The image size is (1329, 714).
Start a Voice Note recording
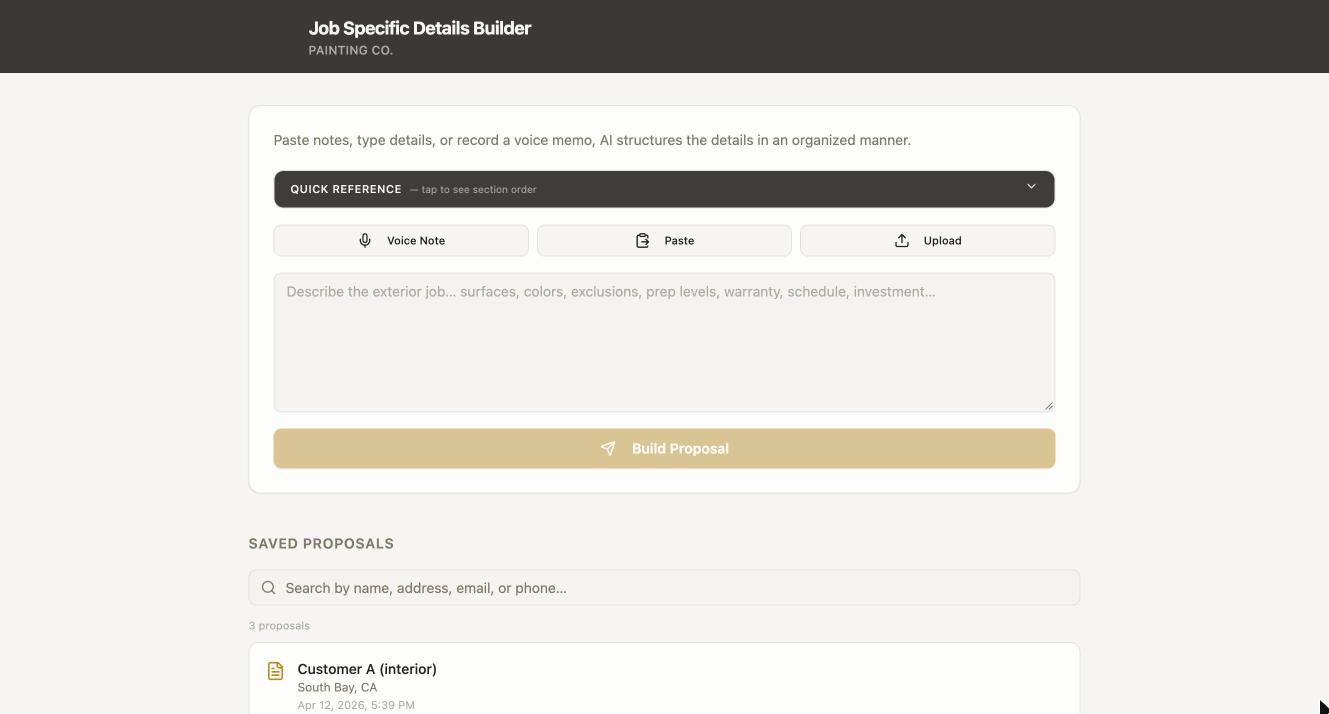[401, 240]
